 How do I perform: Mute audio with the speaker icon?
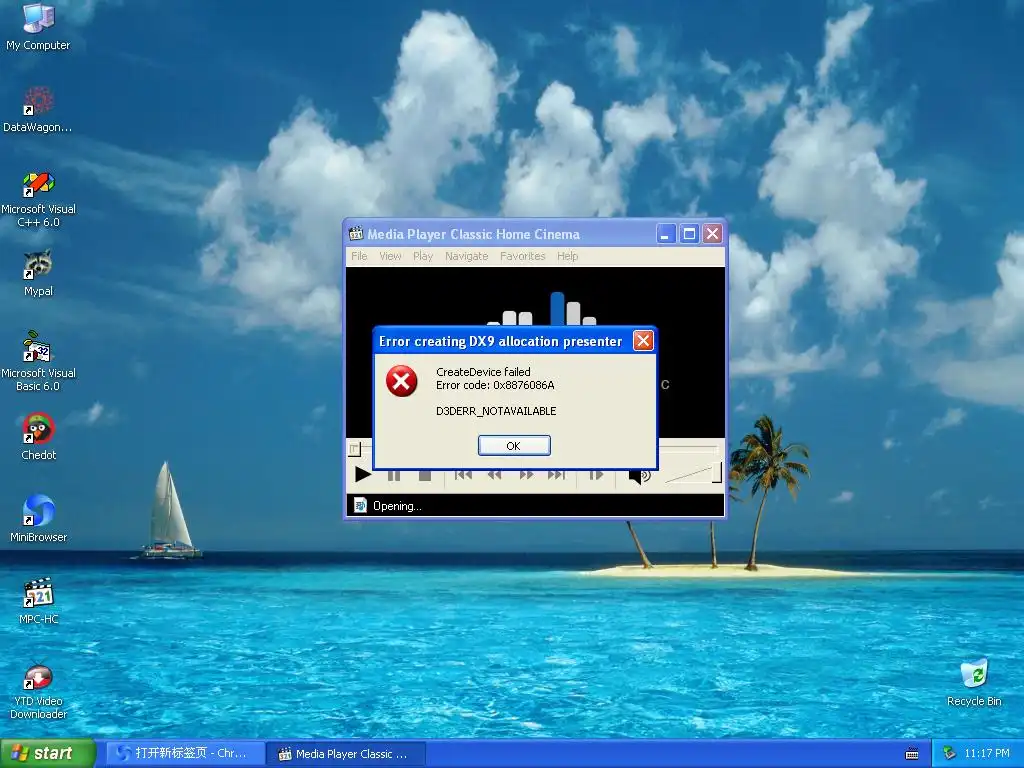(x=639, y=475)
